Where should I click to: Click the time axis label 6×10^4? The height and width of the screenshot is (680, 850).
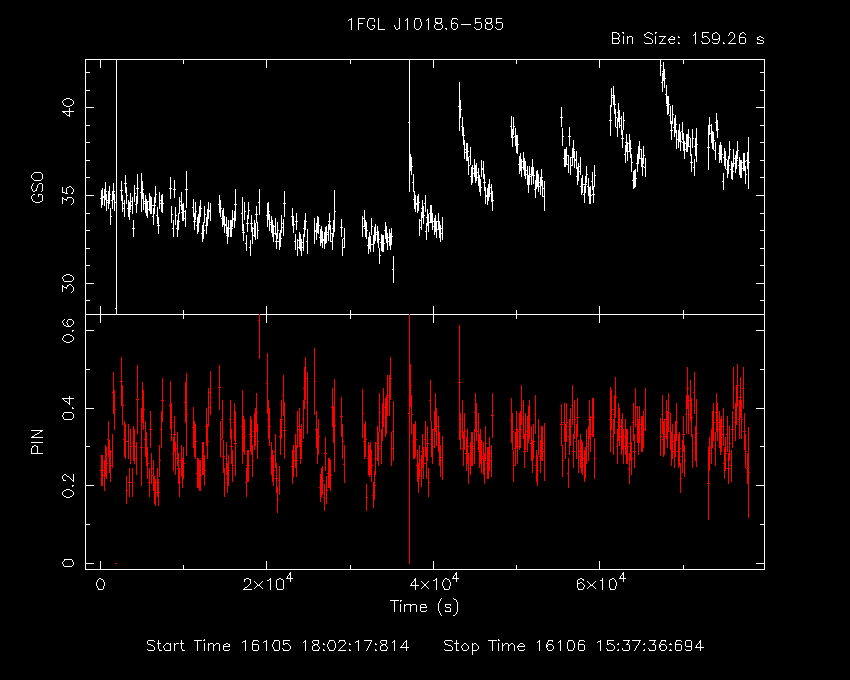point(600,582)
